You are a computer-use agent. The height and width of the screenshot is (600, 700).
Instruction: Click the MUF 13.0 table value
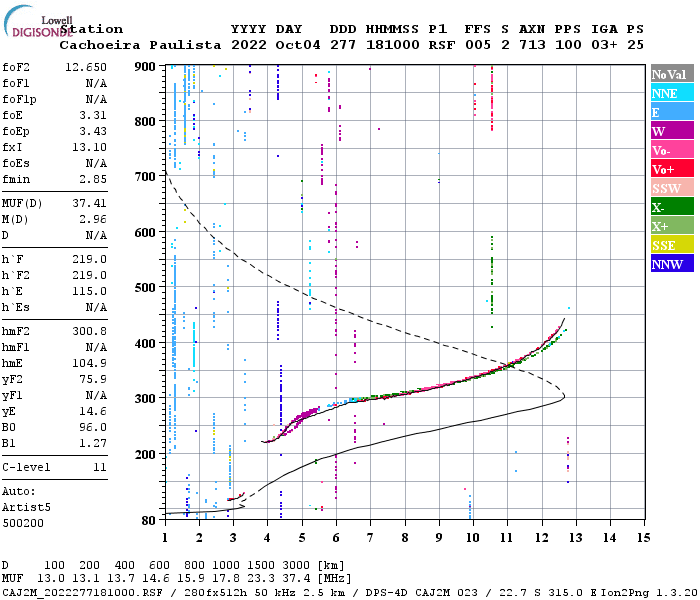pos(50,579)
